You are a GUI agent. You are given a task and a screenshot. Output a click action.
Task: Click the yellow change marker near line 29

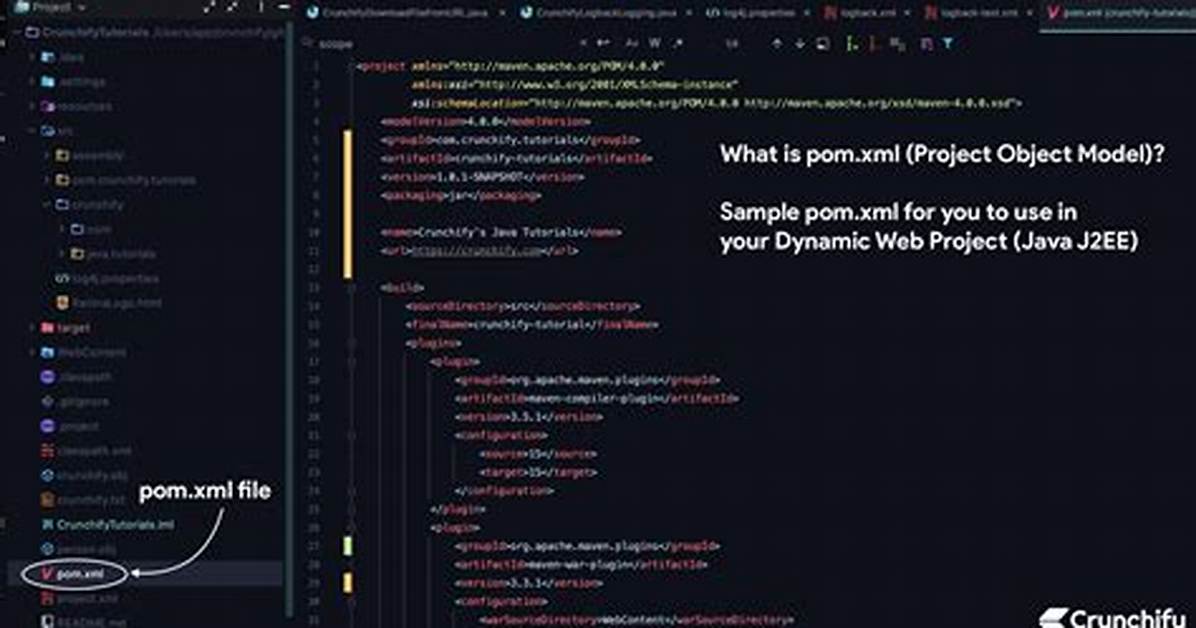coord(348,582)
